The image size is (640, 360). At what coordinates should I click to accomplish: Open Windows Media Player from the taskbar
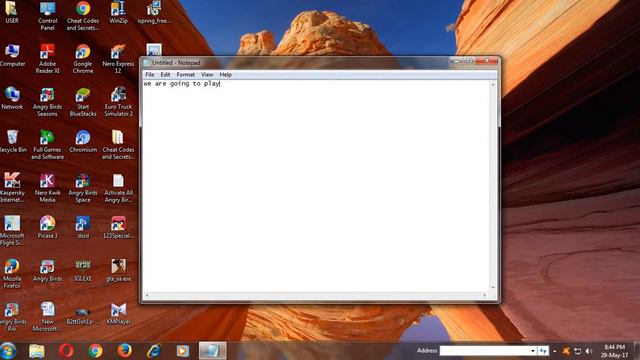[x=182, y=351]
